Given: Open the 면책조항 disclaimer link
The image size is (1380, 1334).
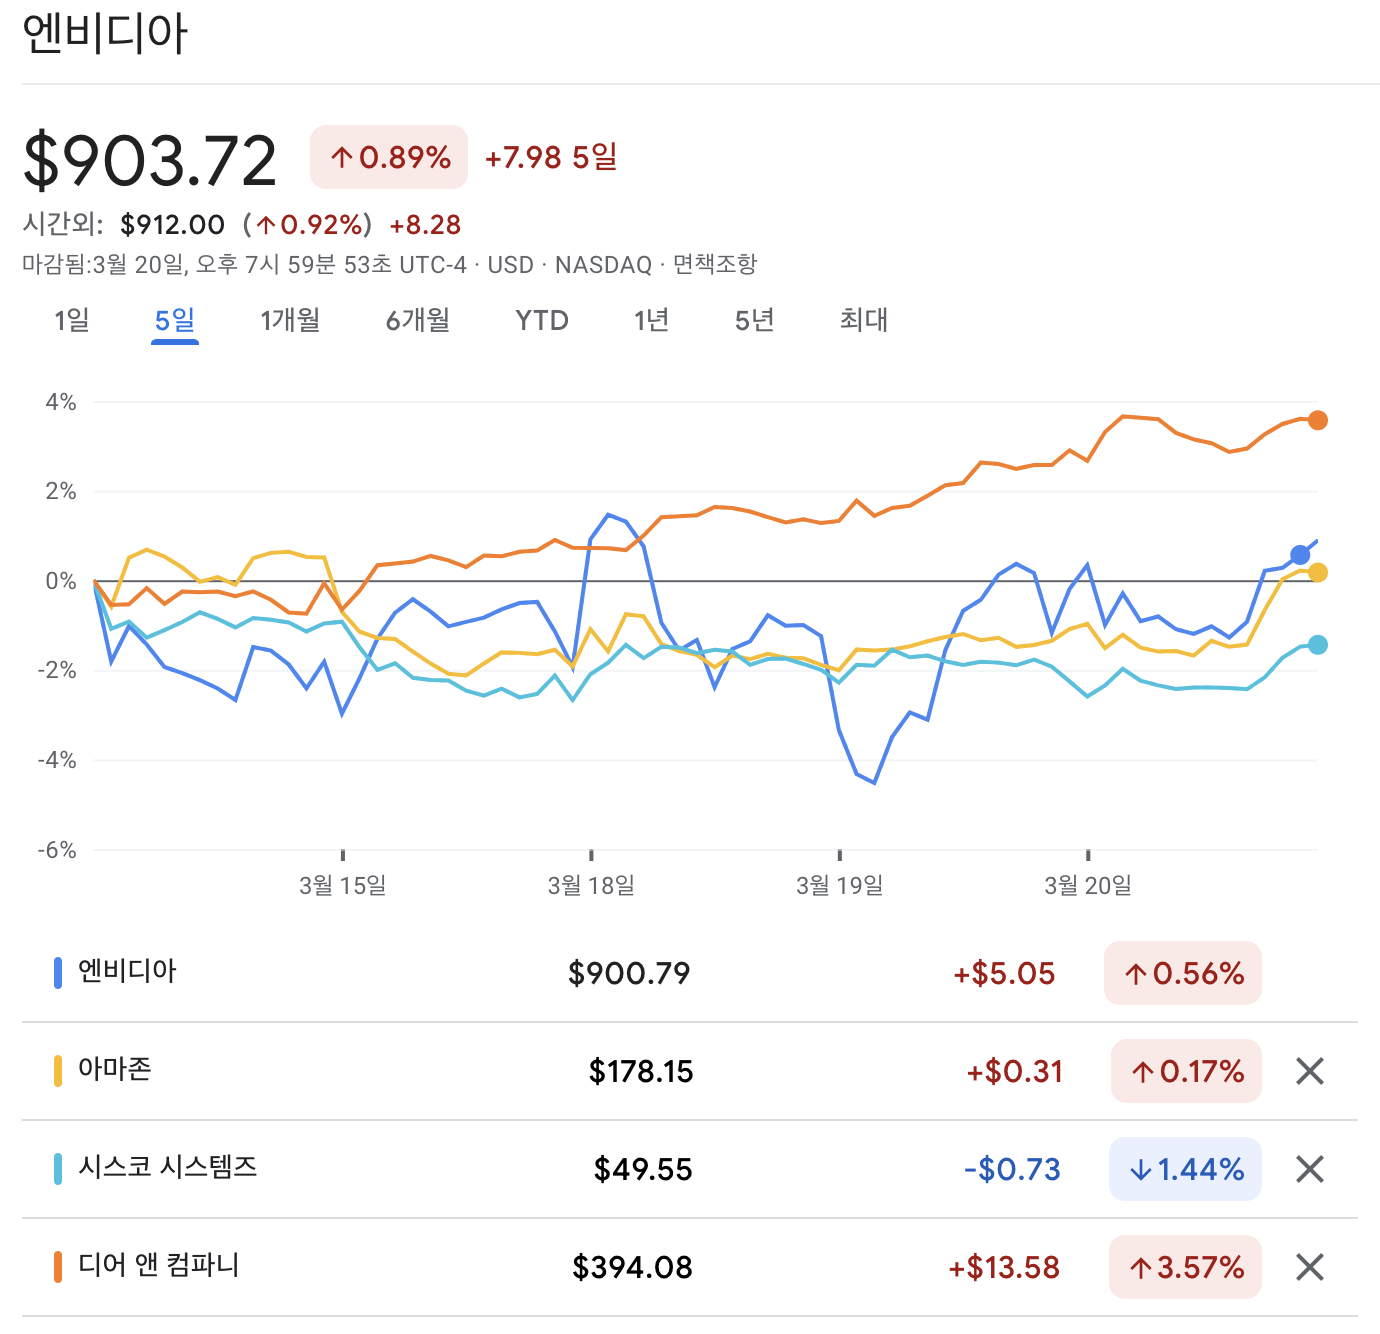Looking at the screenshot, I should coord(715,265).
